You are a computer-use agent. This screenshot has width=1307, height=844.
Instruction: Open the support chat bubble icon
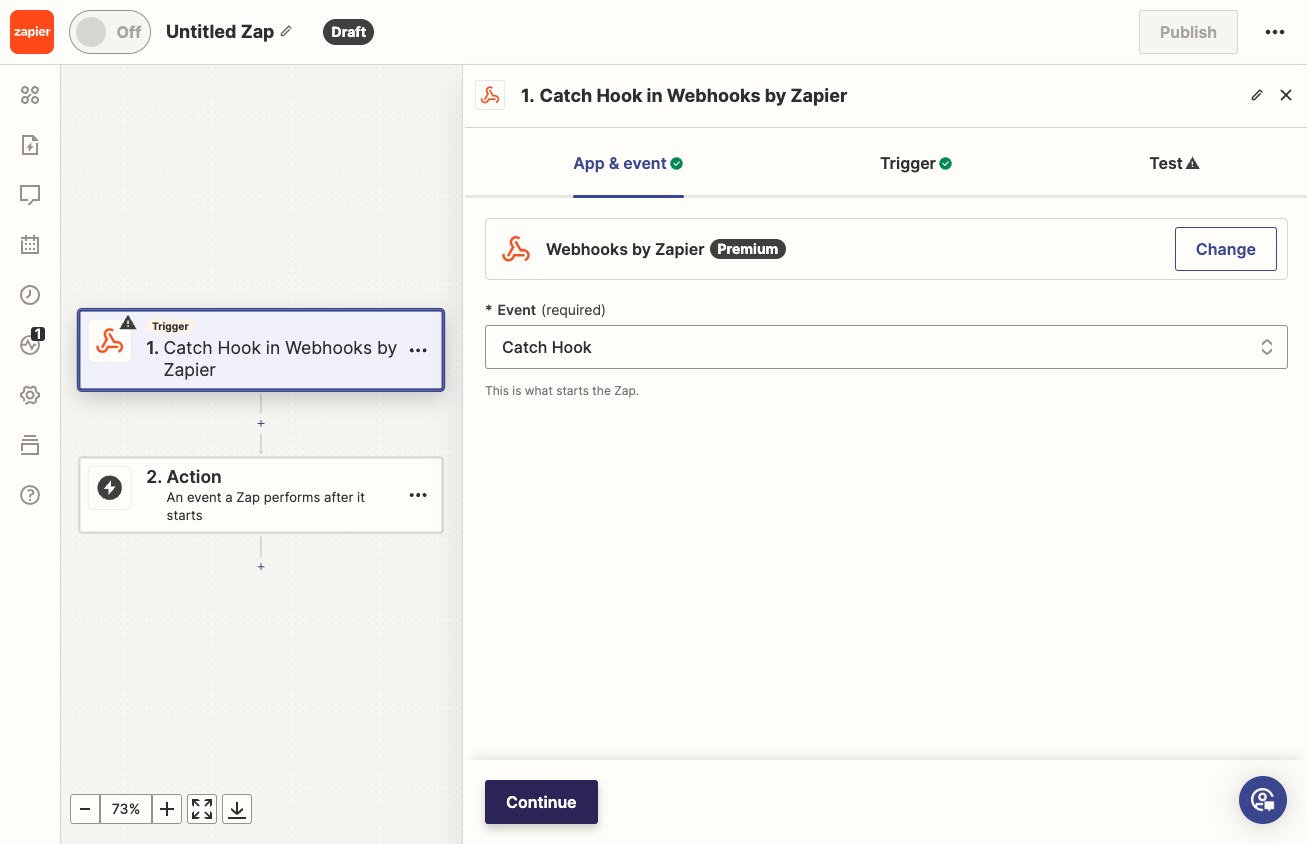point(1263,800)
